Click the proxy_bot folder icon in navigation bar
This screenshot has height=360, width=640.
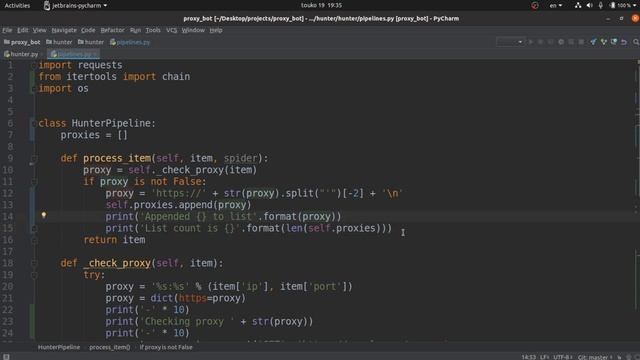tap(7, 42)
